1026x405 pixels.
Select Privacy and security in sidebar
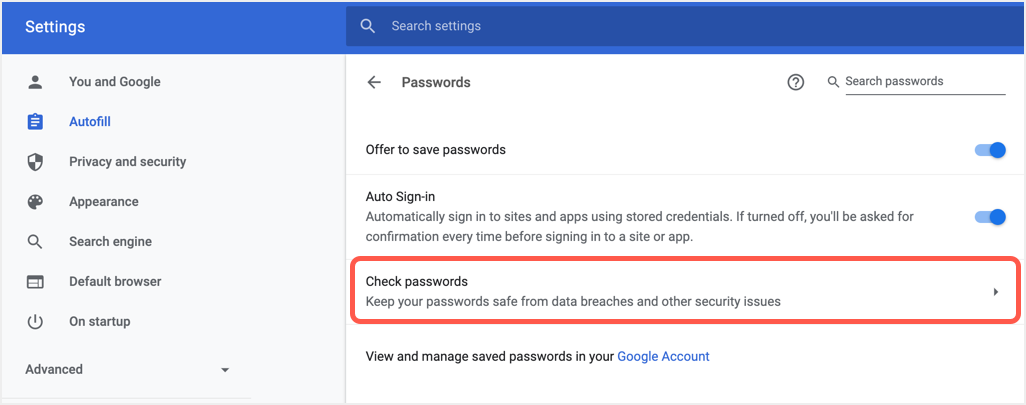click(127, 162)
